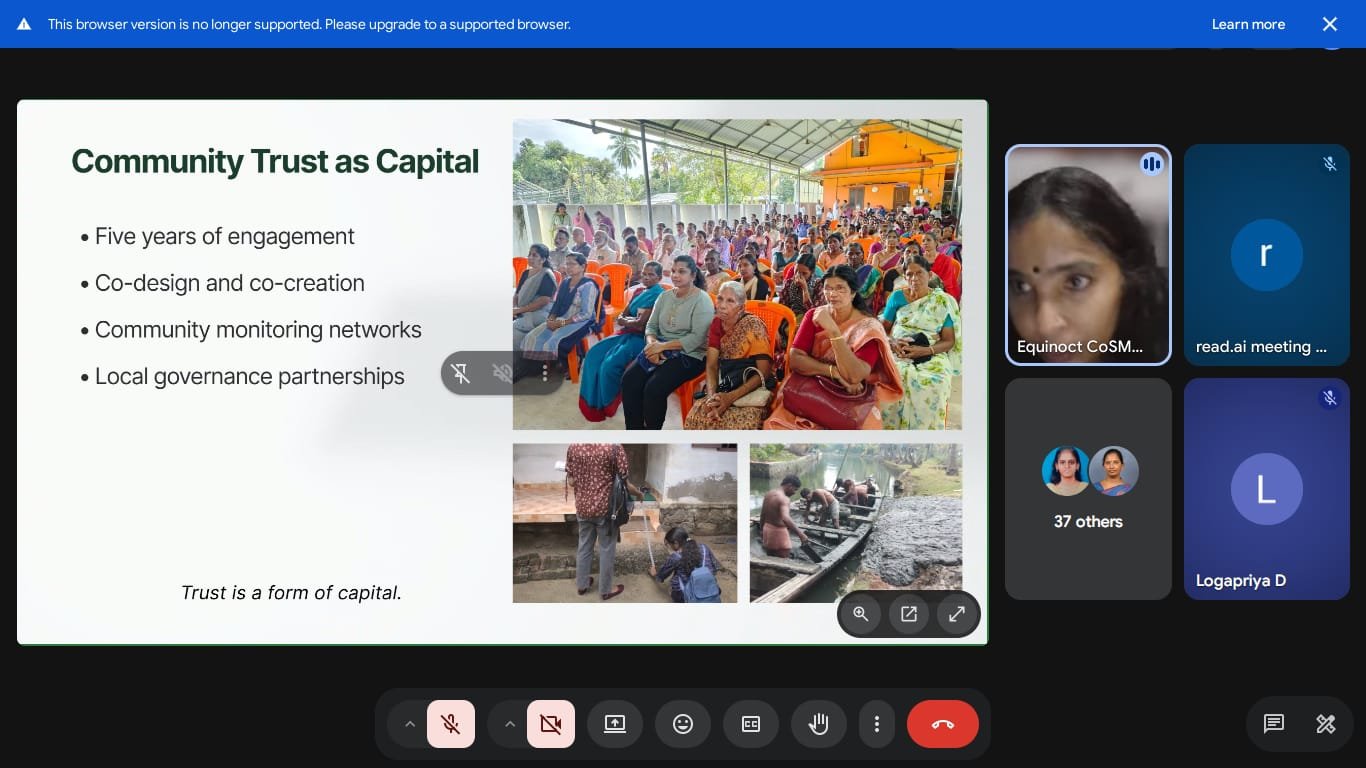Click the warning icon in the browser banner

pyautogui.click(x=24, y=24)
